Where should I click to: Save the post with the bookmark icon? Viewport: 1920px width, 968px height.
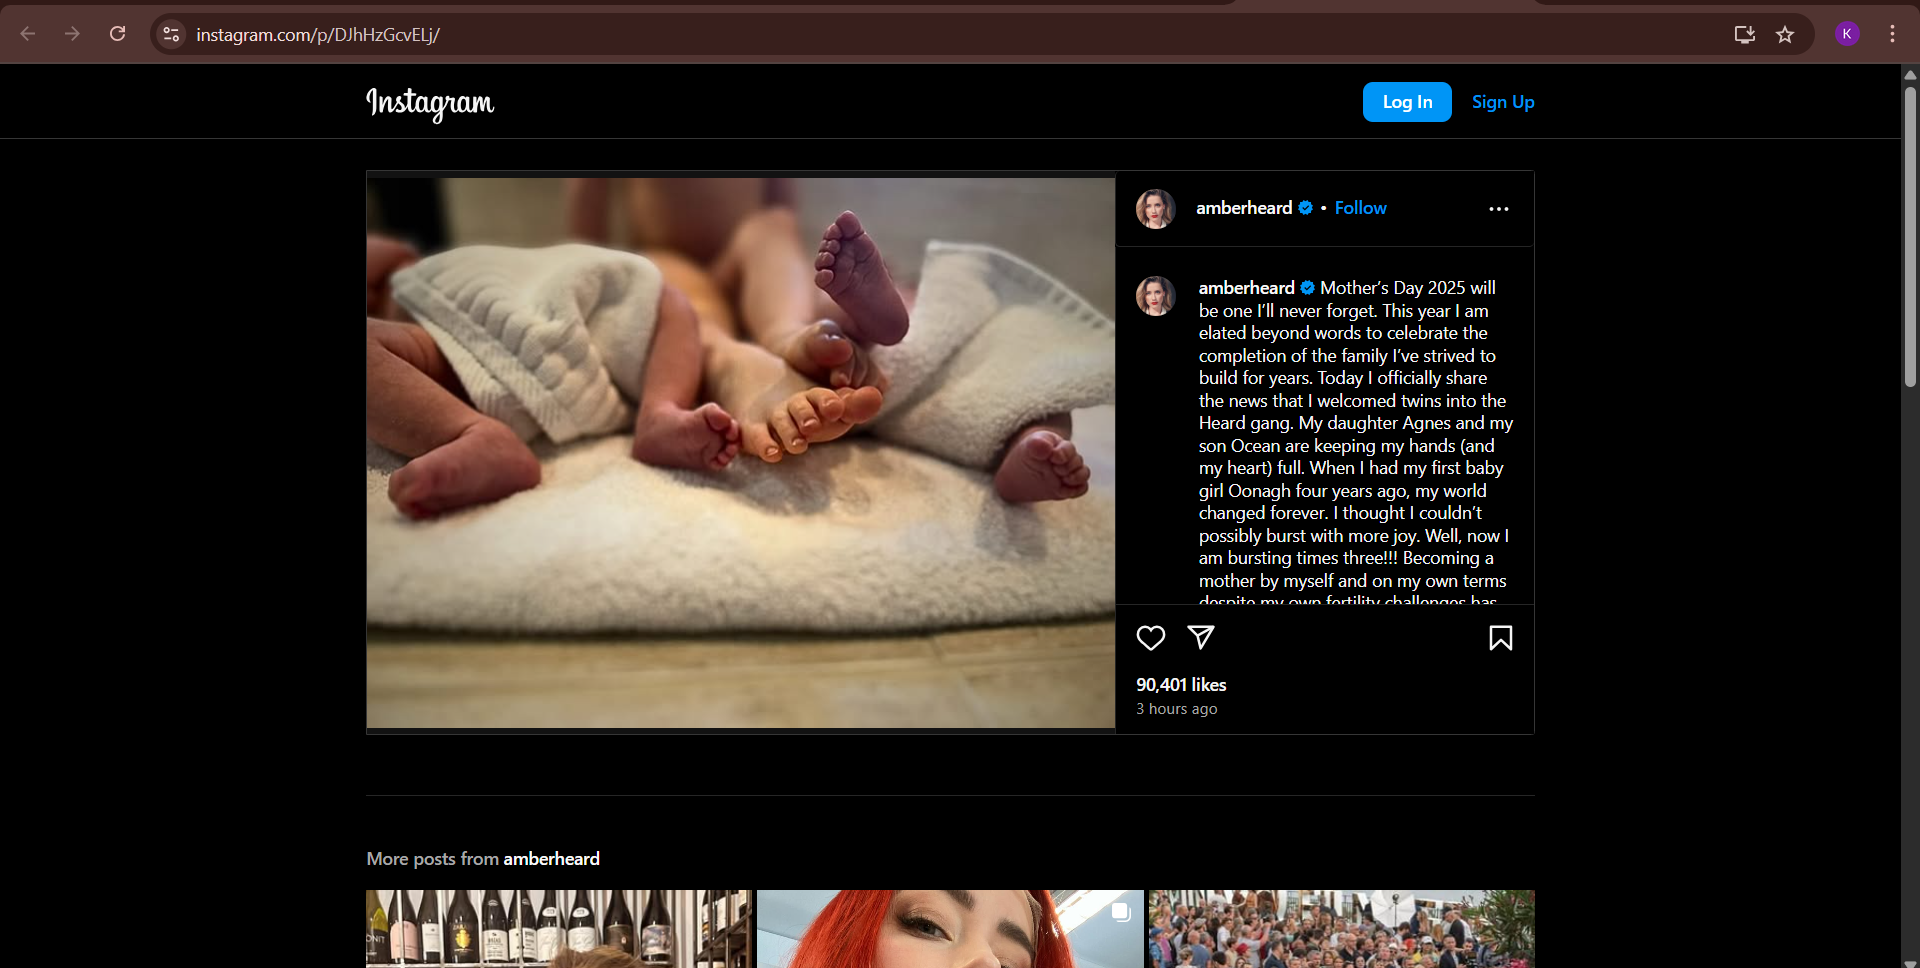tap(1500, 638)
